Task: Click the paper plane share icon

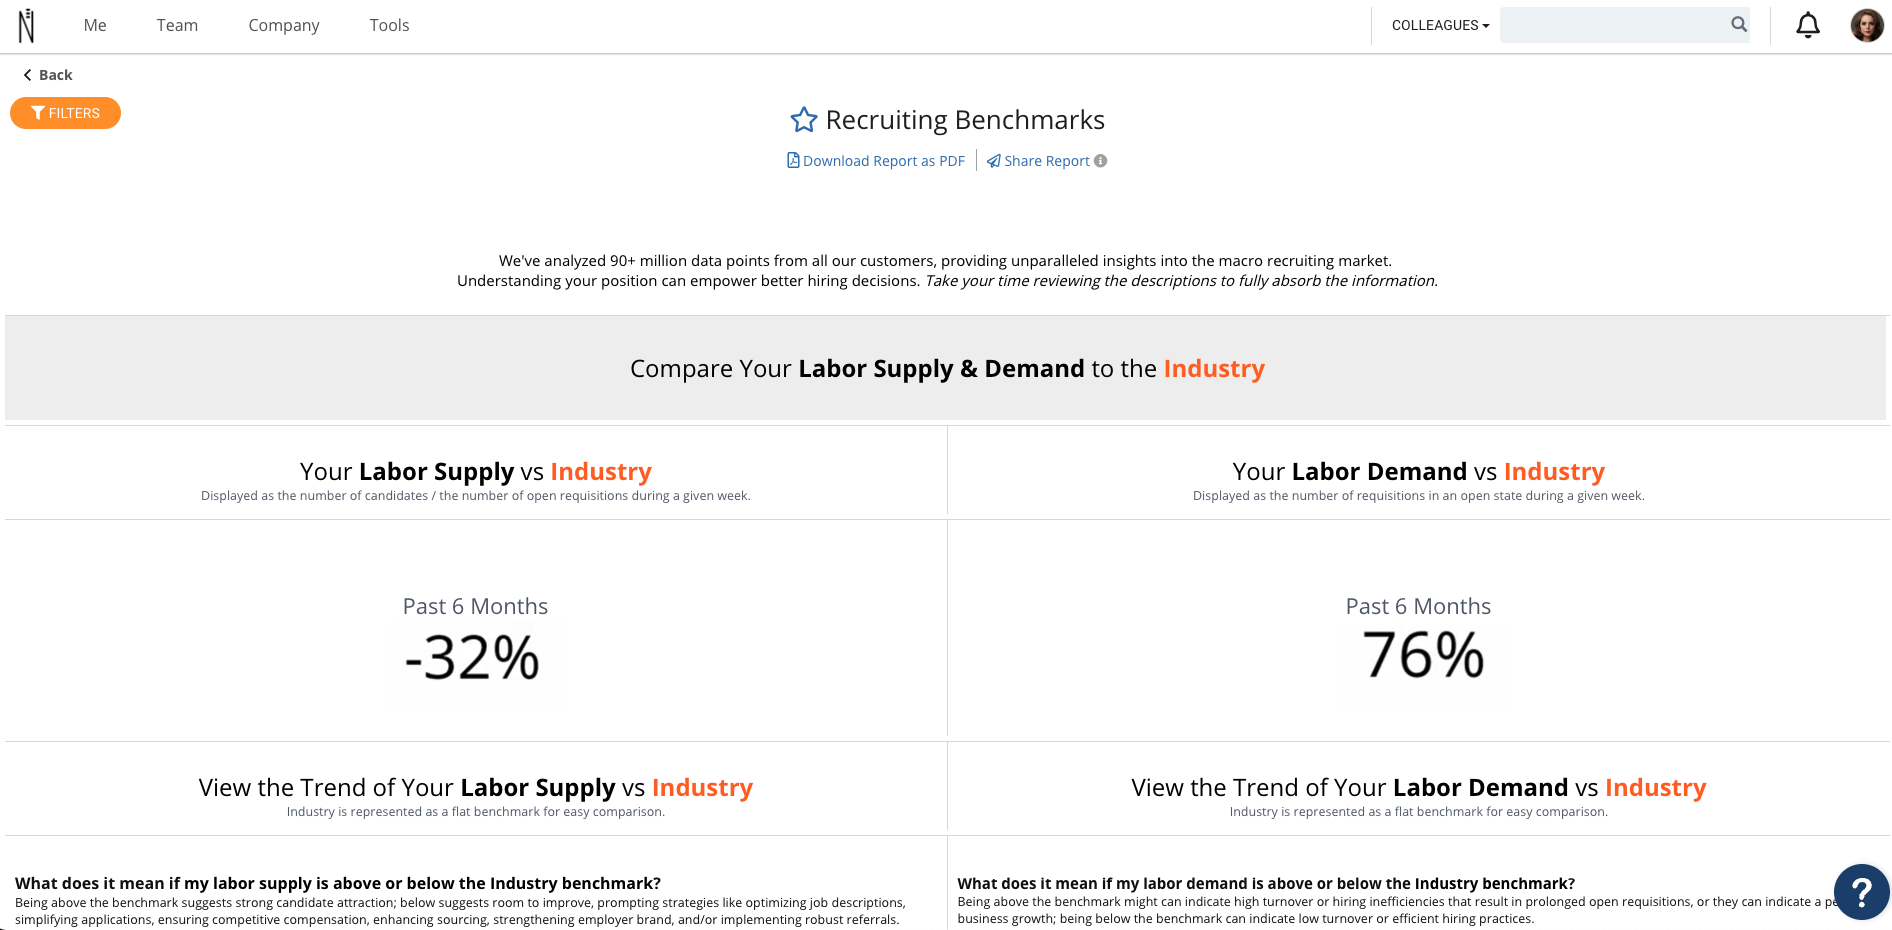Action: (994, 161)
